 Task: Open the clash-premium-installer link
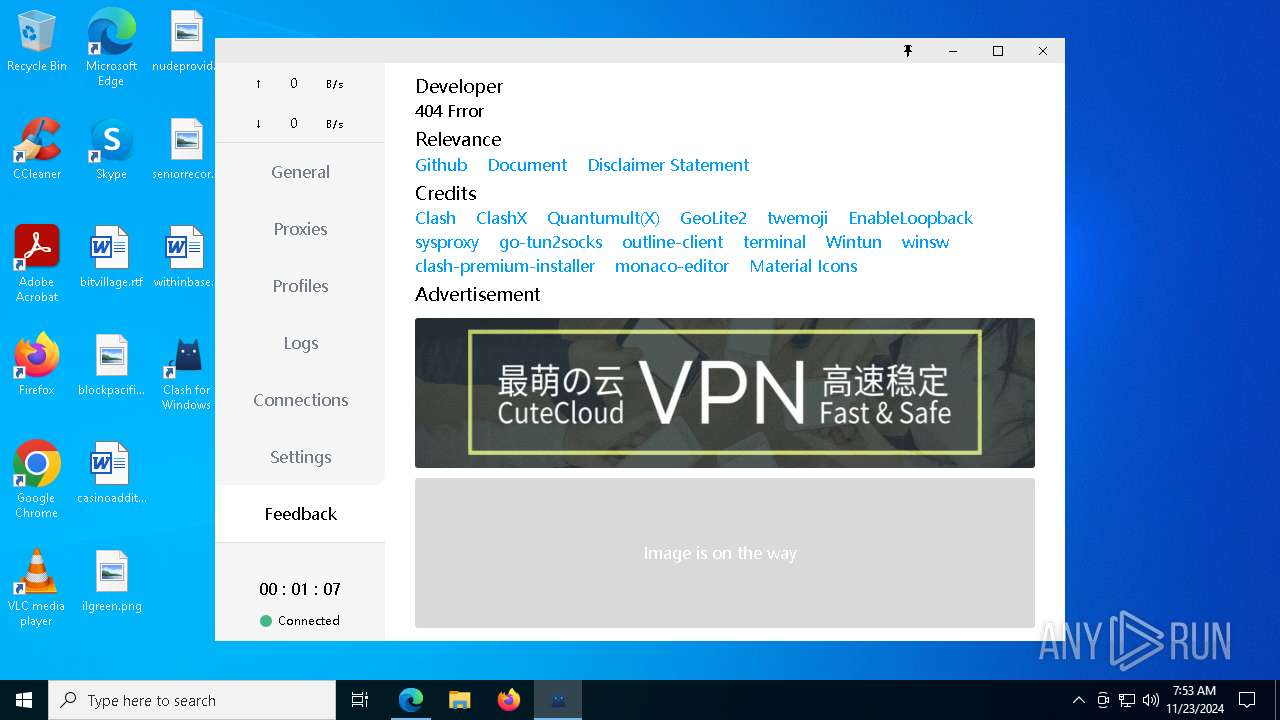tap(505, 266)
